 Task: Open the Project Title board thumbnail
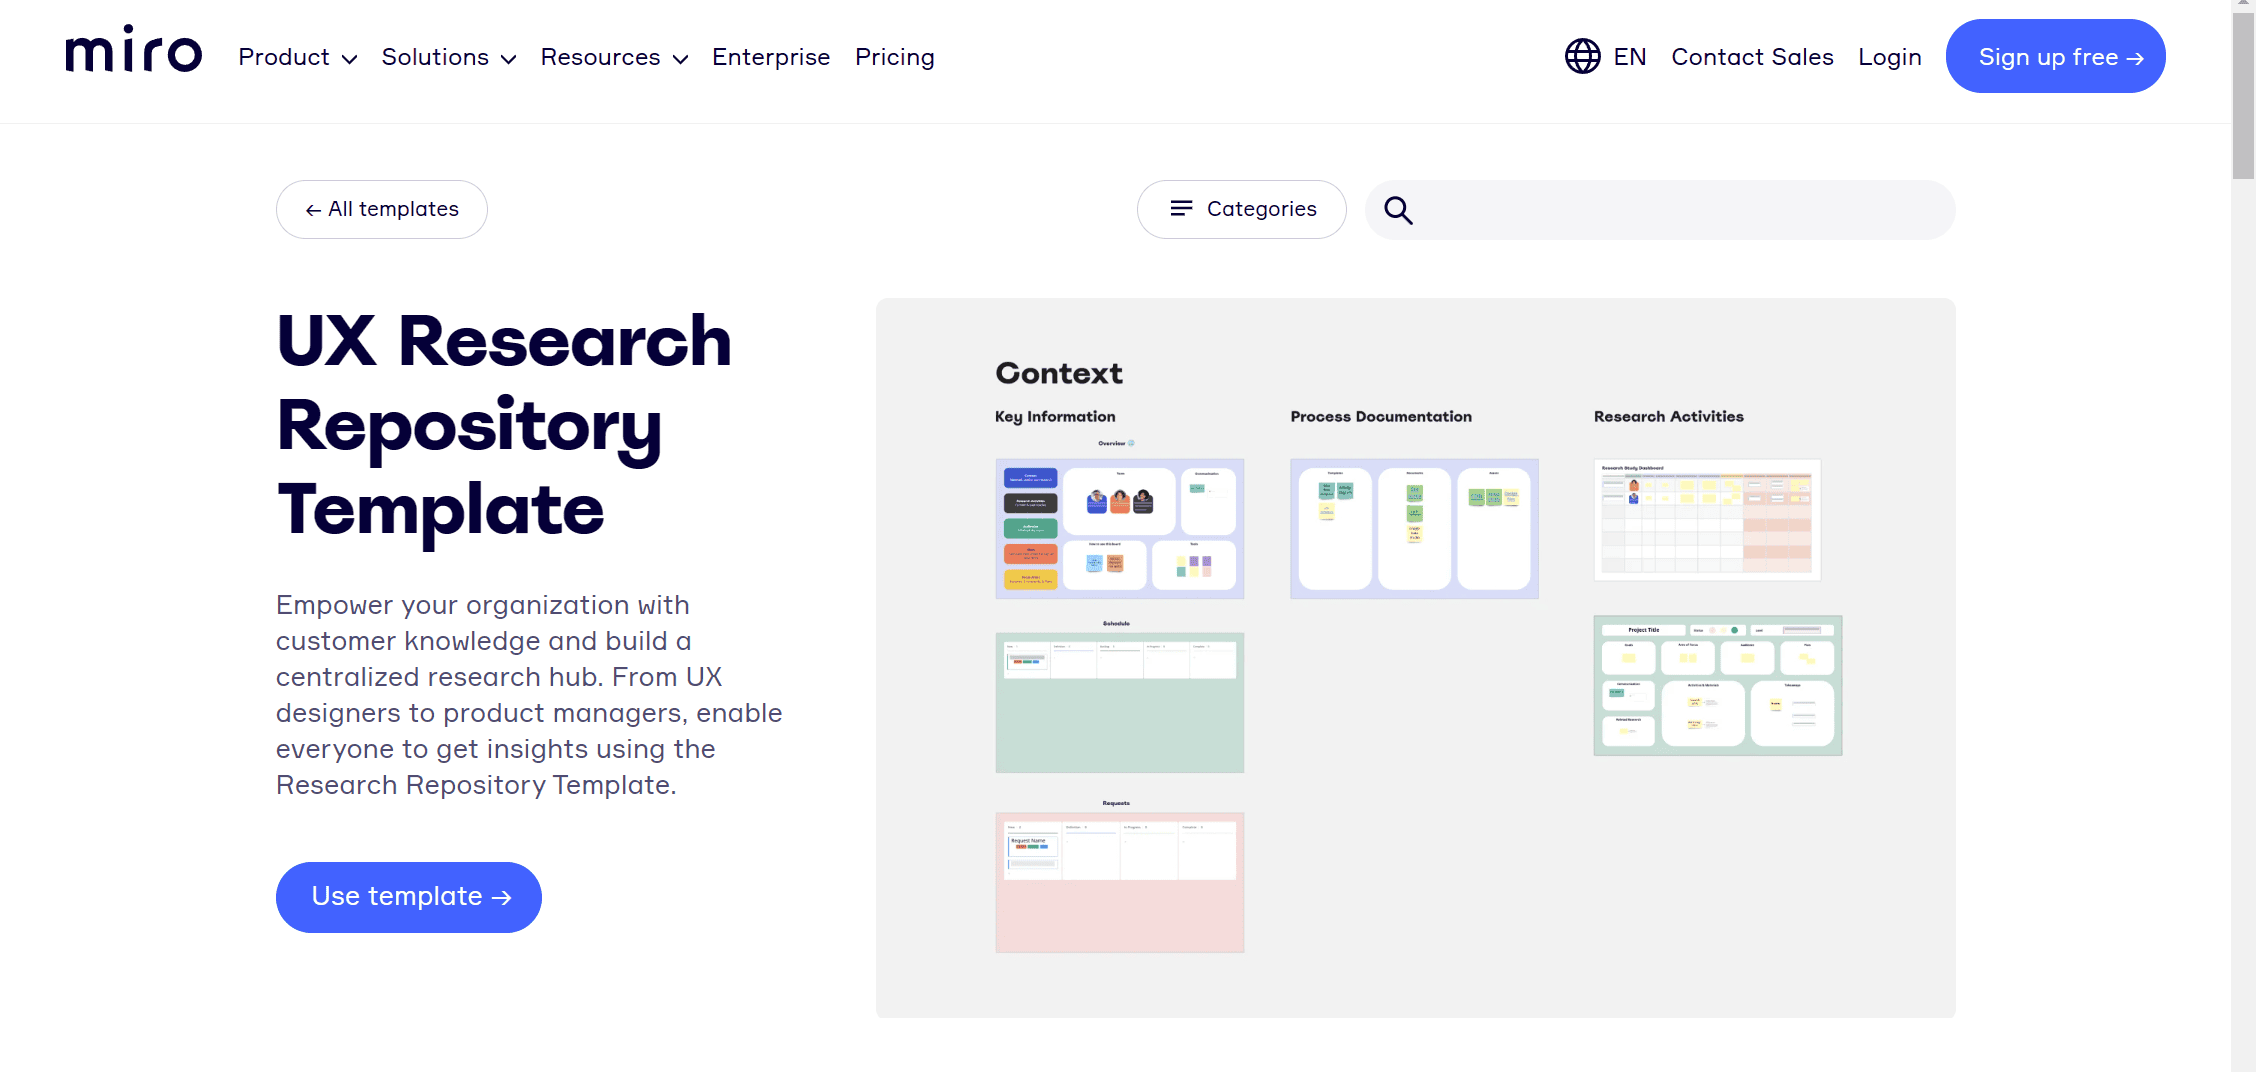1718,685
